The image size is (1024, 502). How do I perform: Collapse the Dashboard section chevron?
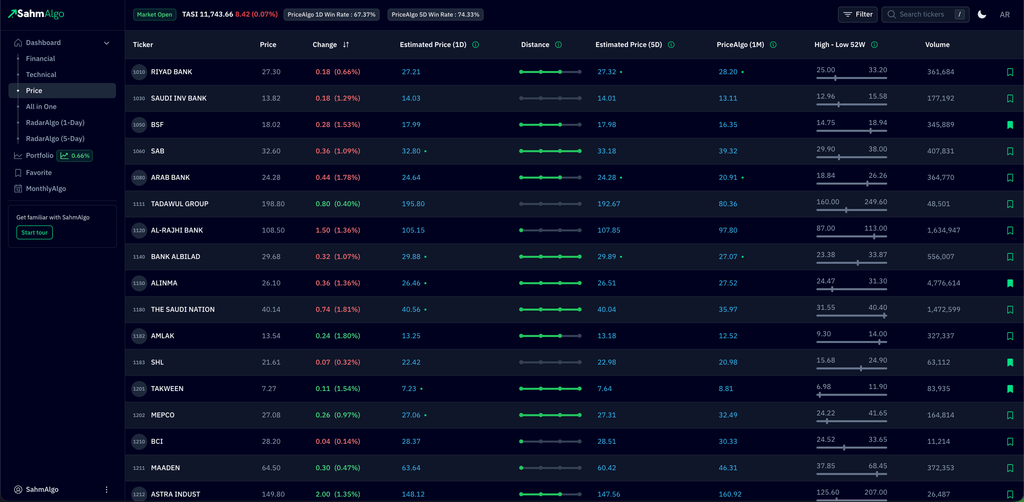[107, 43]
